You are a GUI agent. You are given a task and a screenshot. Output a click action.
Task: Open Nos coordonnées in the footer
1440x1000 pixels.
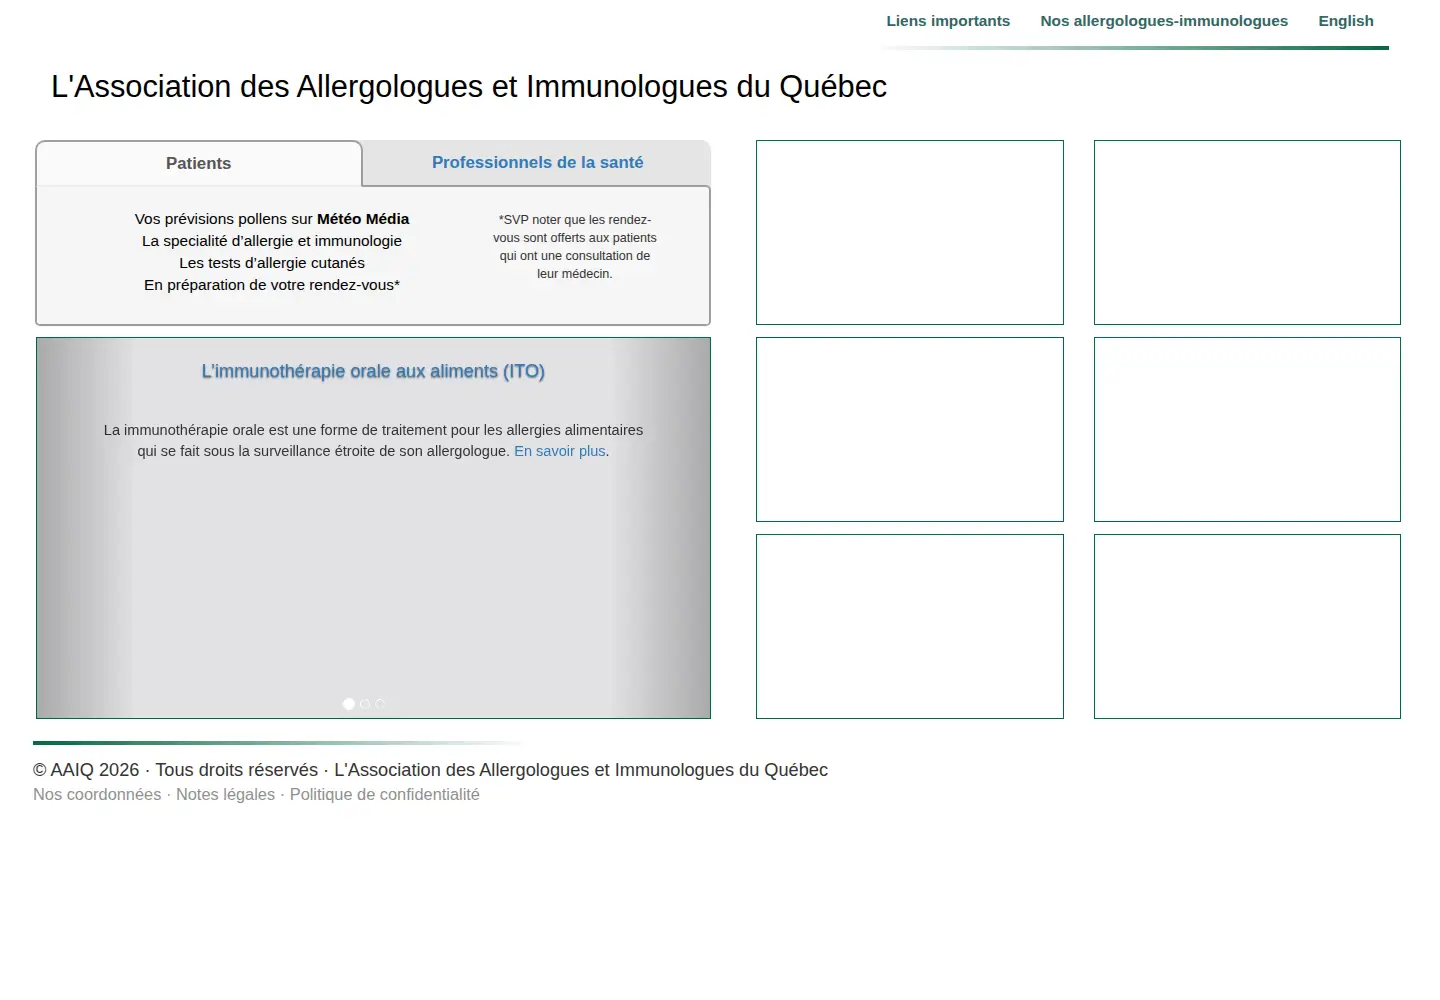click(97, 795)
